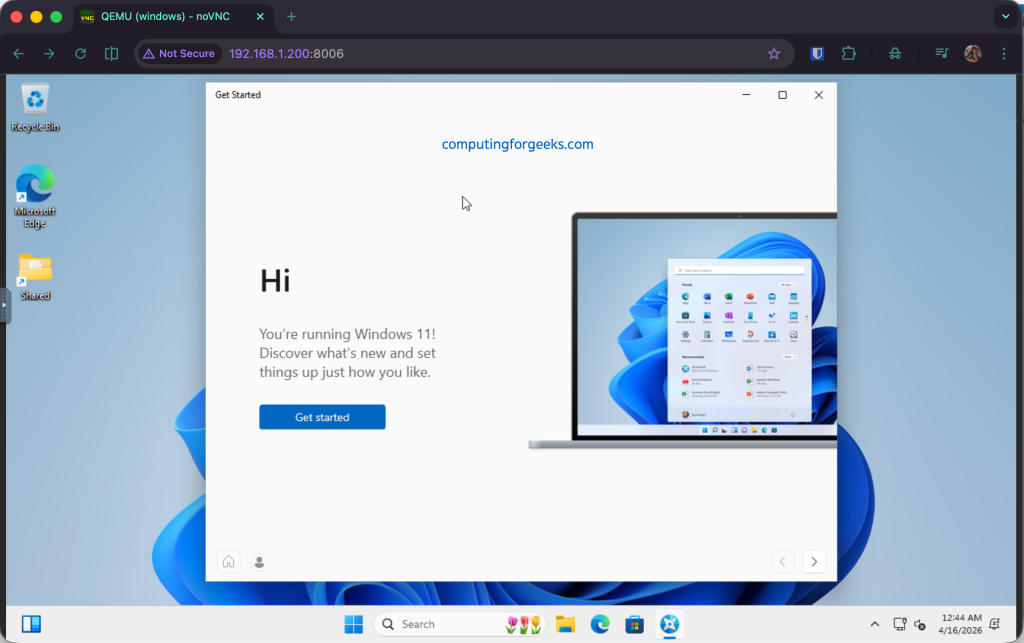The image size is (1024, 643).
Task: Open the tulips Widgets icon on taskbar
Action: point(522,624)
